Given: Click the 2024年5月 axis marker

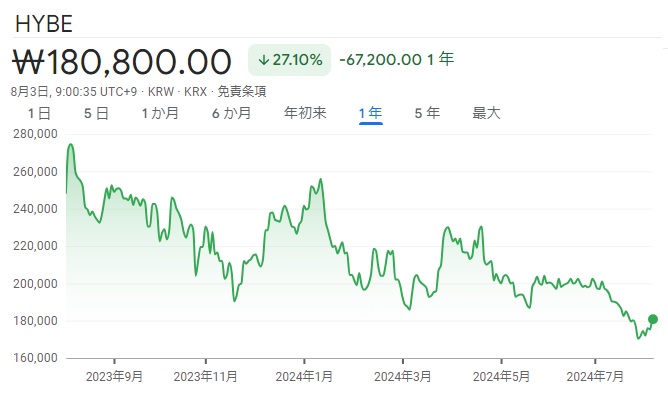Looking at the screenshot, I should [501, 376].
